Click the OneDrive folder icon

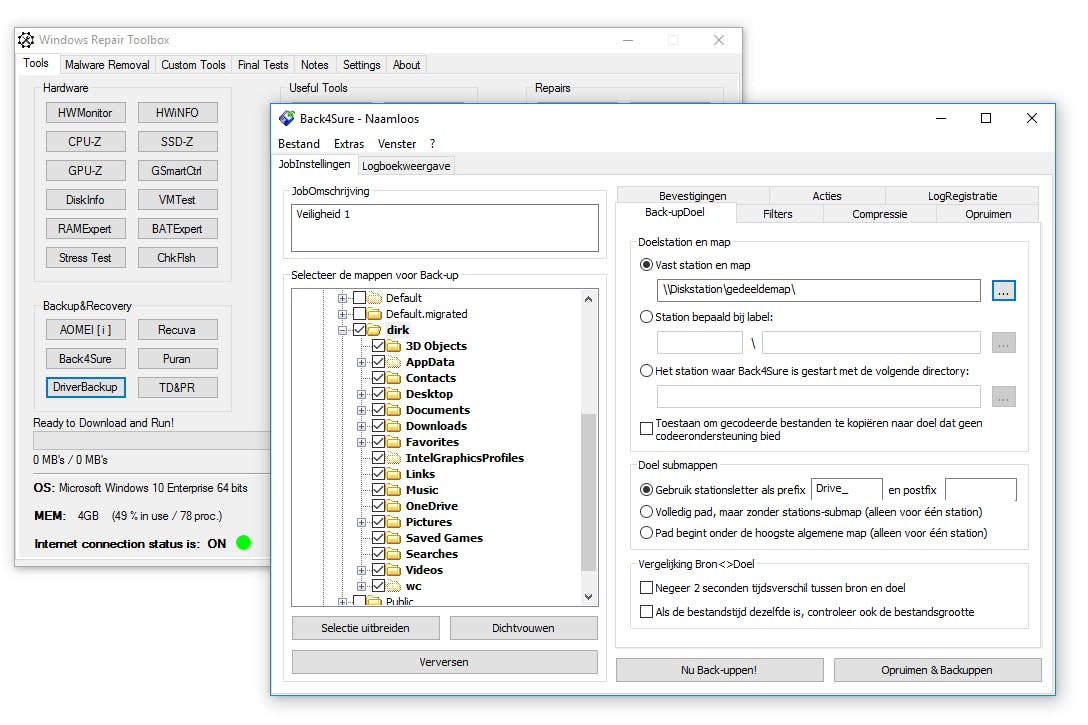tap(394, 506)
